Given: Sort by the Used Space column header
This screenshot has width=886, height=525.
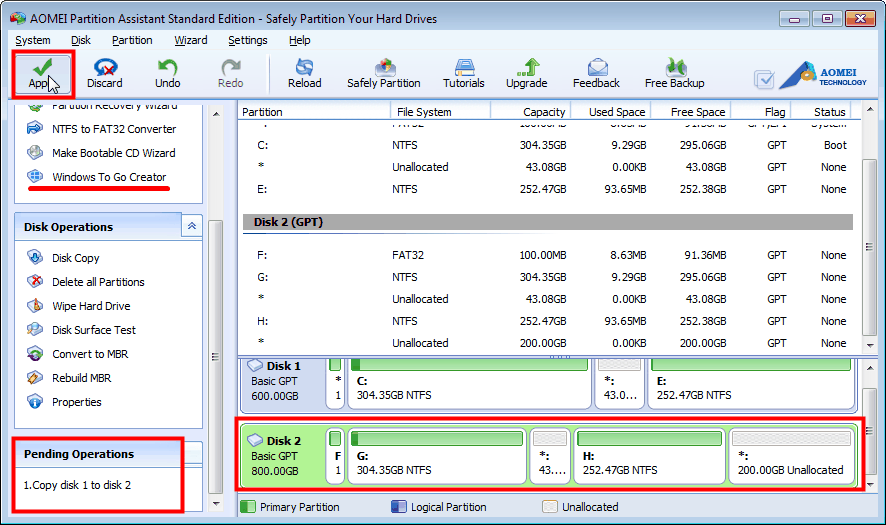Looking at the screenshot, I should pyautogui.click(x=611, y=111).
